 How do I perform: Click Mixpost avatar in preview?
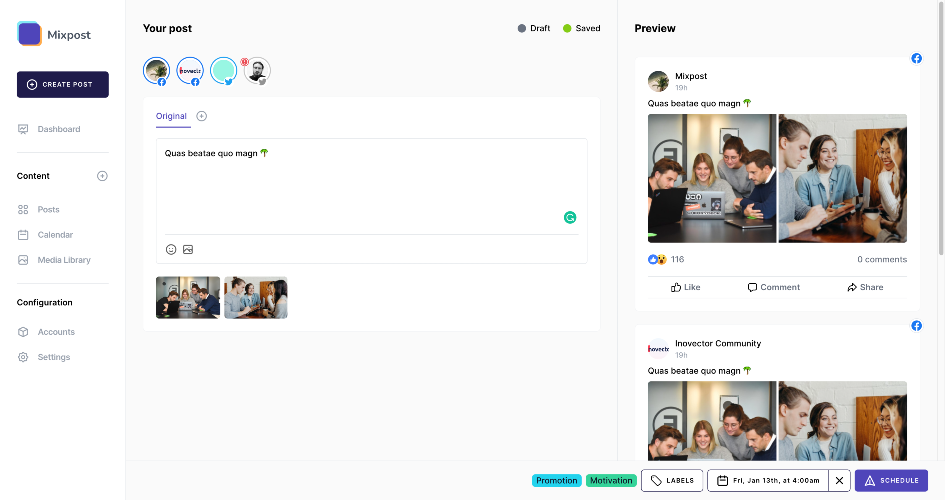(658, 81)
